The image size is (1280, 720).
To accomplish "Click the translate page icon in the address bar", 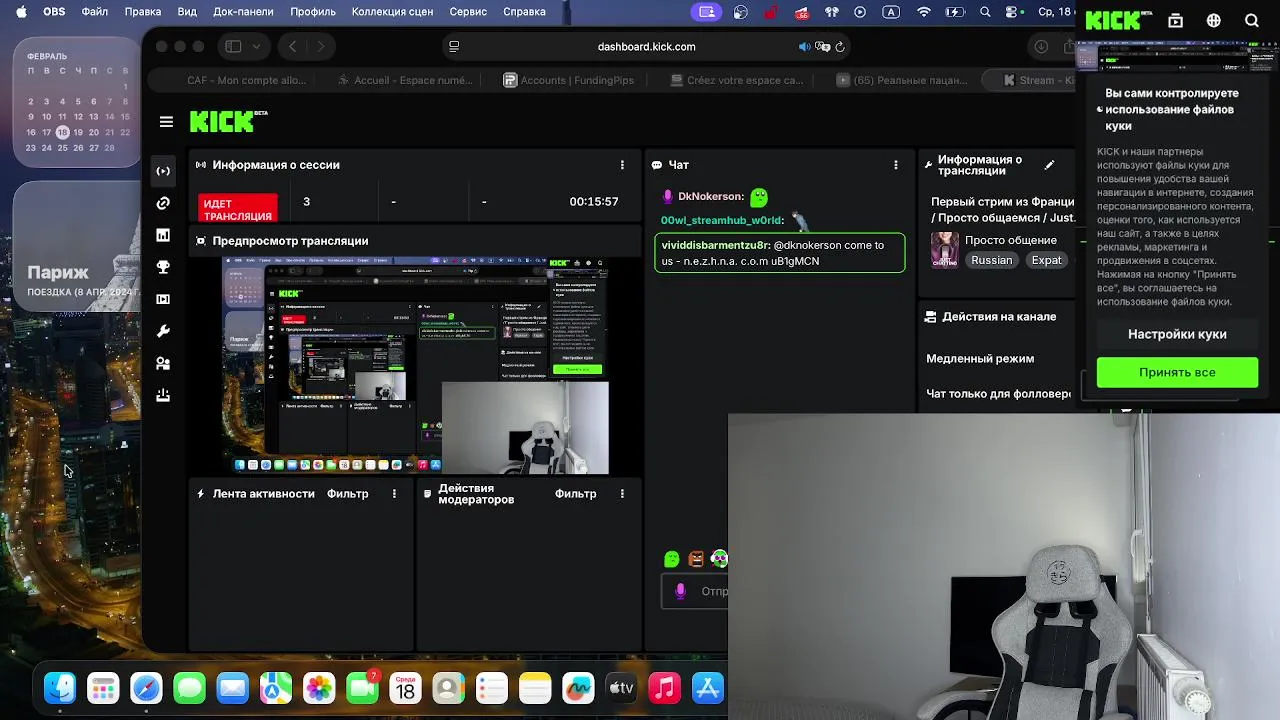I will coord(823,47).
